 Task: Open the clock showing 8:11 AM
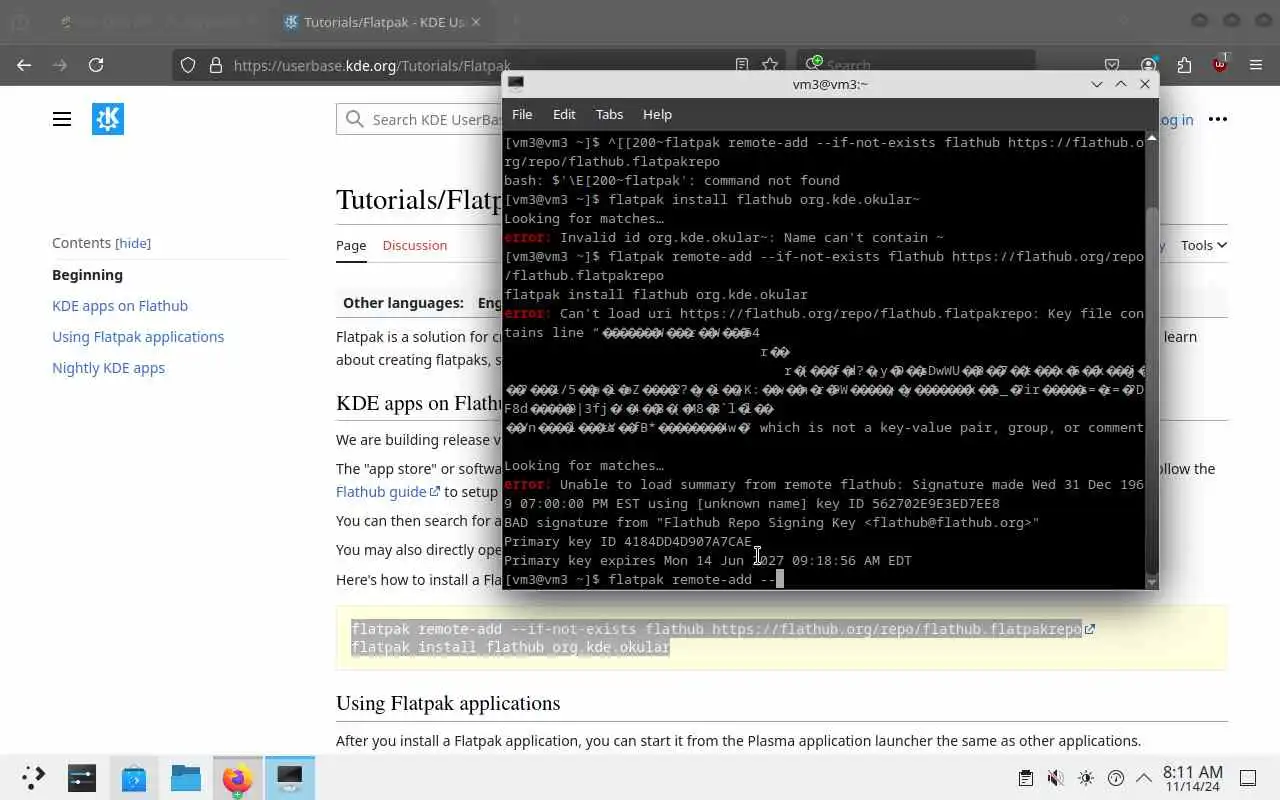(1192, 778)
